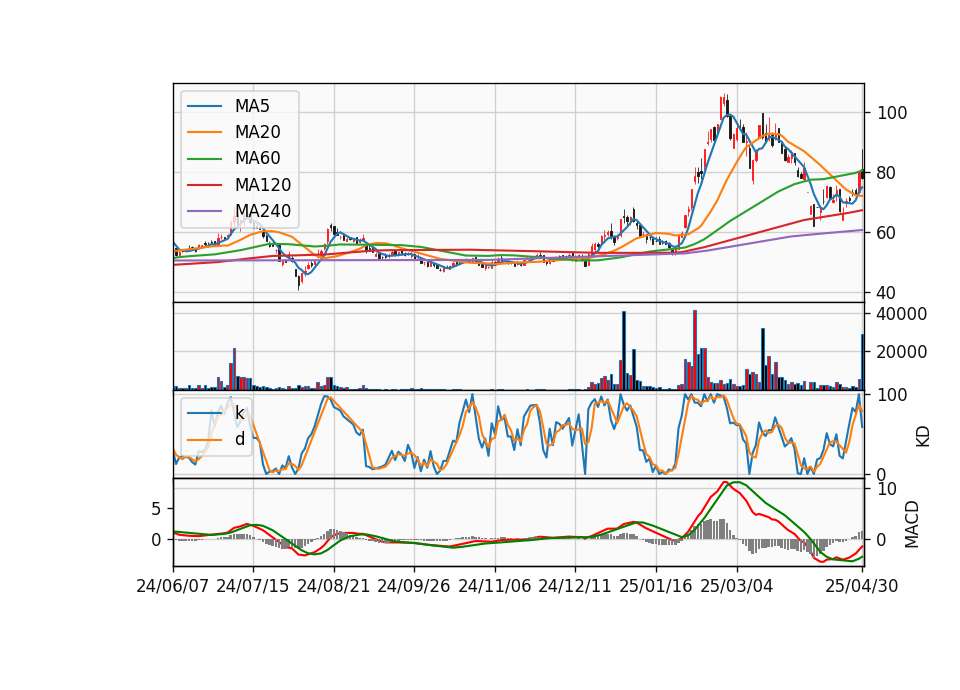Click the 24/08/21 date tick label
This screenshot has width=960, height=690.
click(x=334, y=587)
